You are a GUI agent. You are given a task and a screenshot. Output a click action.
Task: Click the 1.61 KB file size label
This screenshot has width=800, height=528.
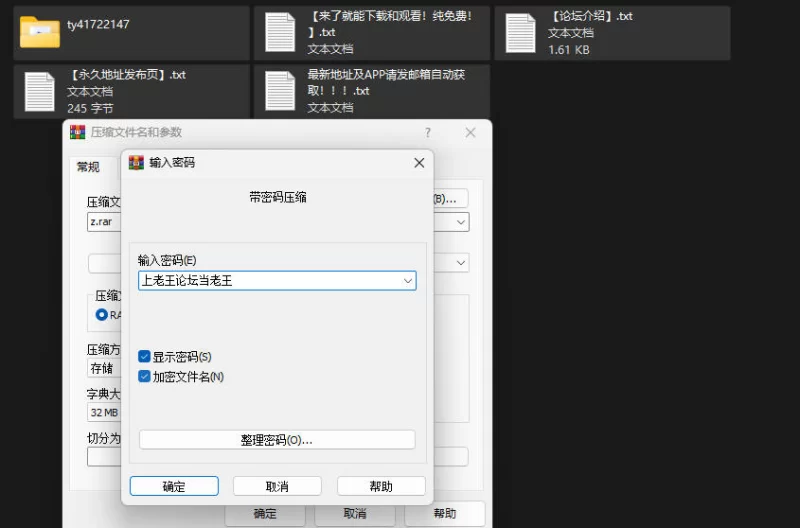(568, 50)
